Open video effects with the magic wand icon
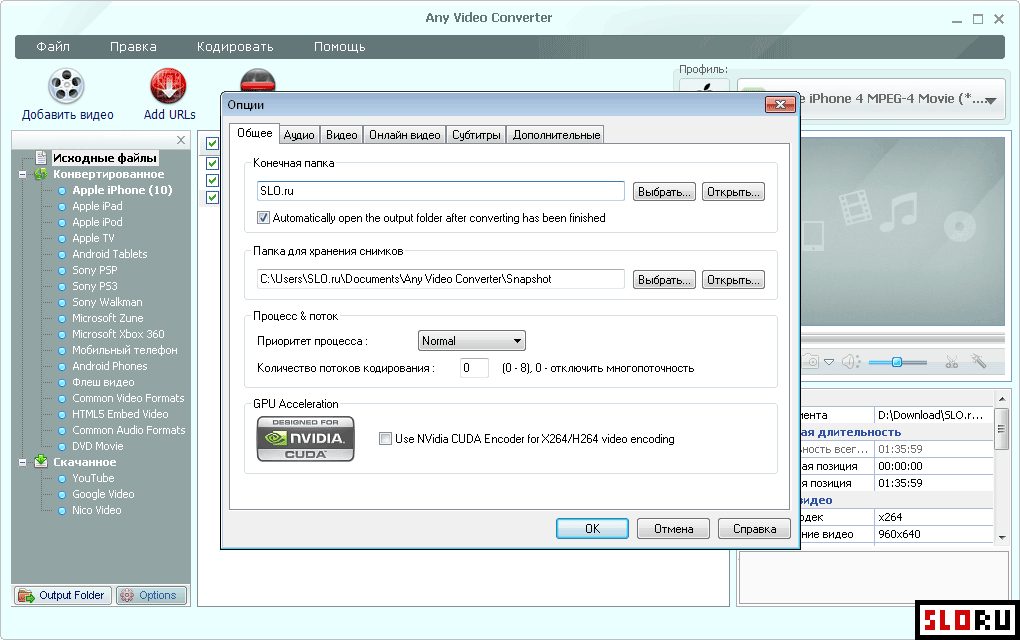1020x640 pixels. [x=978, y=360]
